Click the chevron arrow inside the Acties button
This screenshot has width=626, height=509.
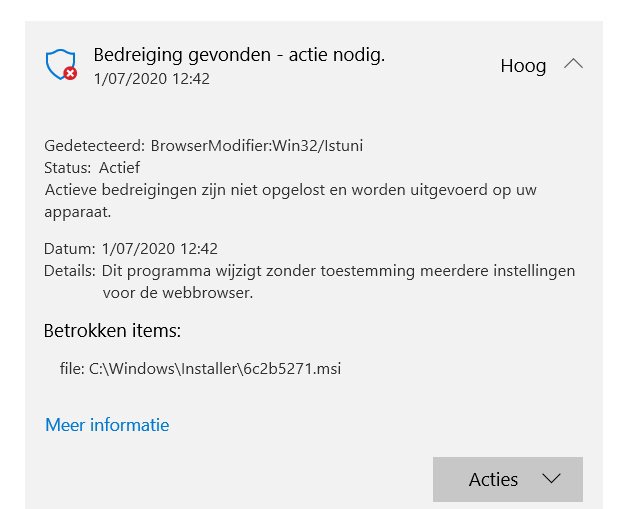pos(551,479)
